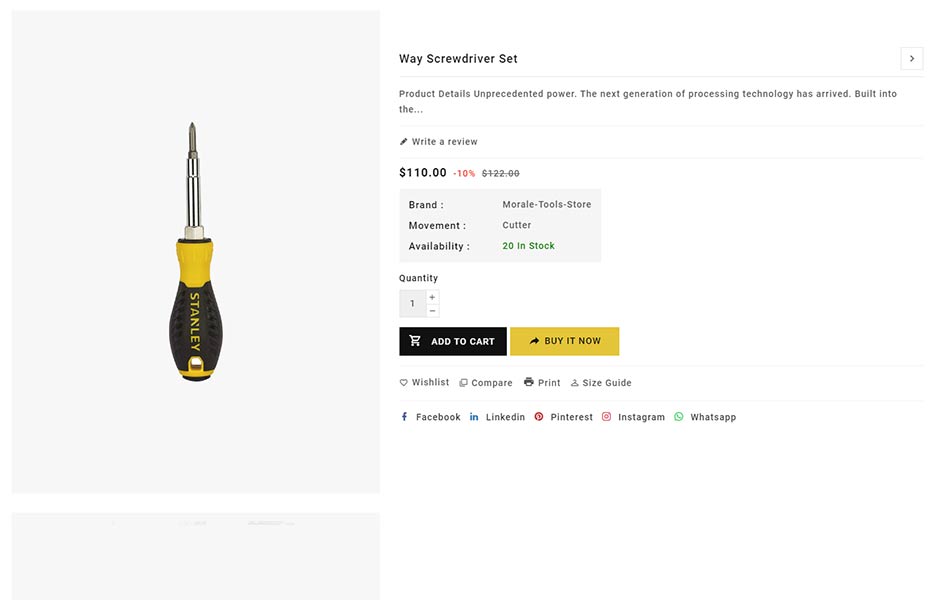Share via Linkedin icon
The height and width of the screenshot is (600, 930).
pyautogui.click(x=474, y=417)
